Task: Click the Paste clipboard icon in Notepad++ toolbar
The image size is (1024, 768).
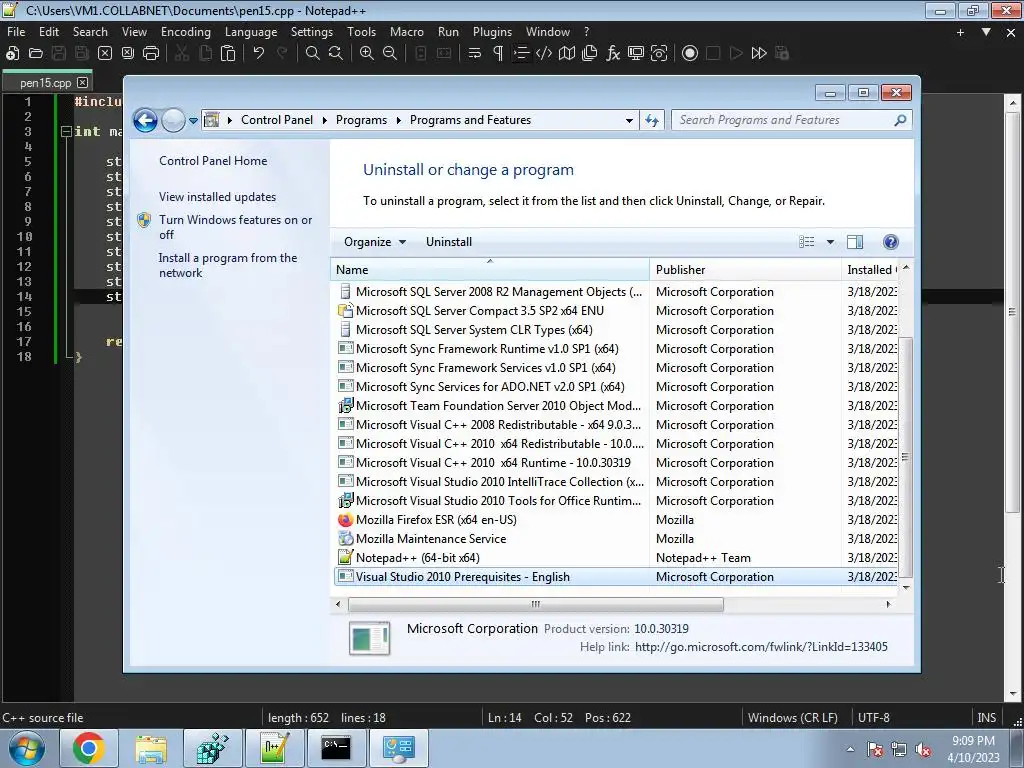Action: coord(228,54)
